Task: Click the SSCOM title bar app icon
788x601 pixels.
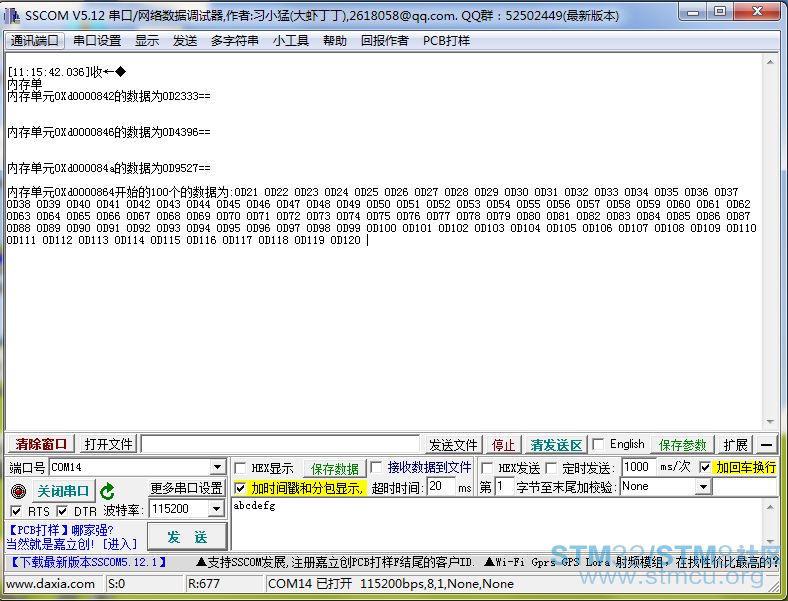Action: tap(12, 16)
